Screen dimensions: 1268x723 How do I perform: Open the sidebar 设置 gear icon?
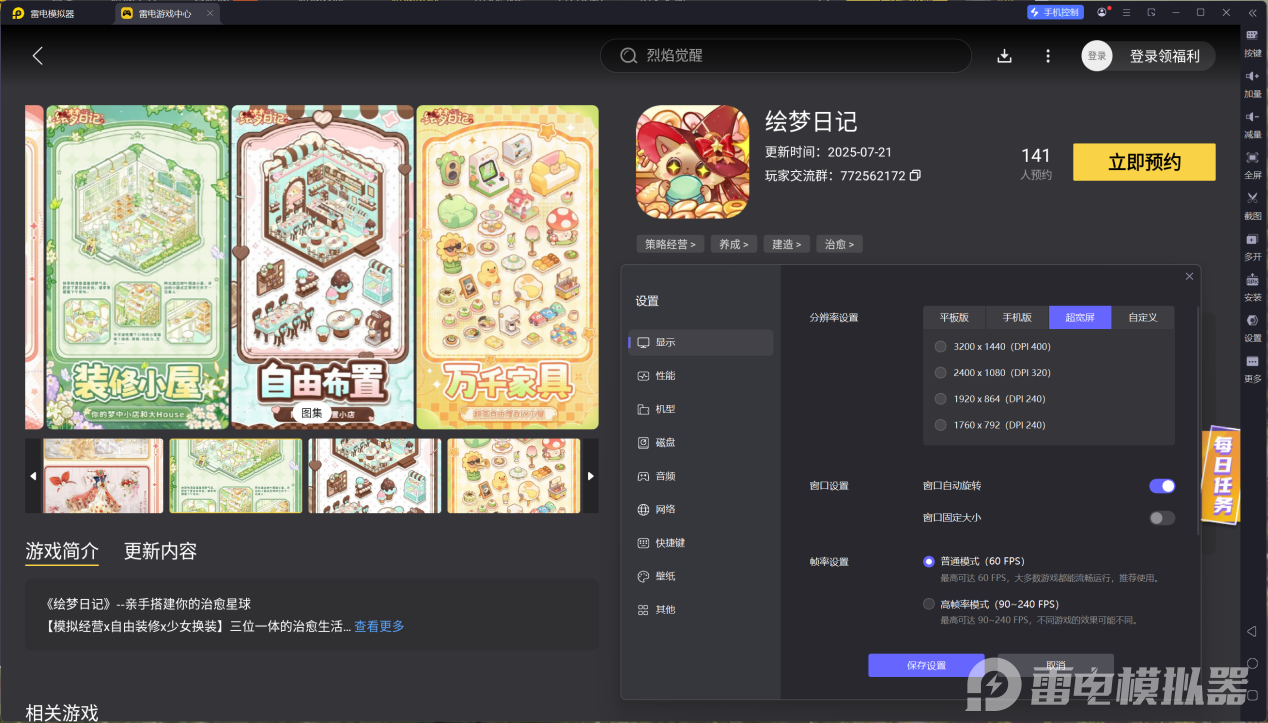(x=1252, y=327)
